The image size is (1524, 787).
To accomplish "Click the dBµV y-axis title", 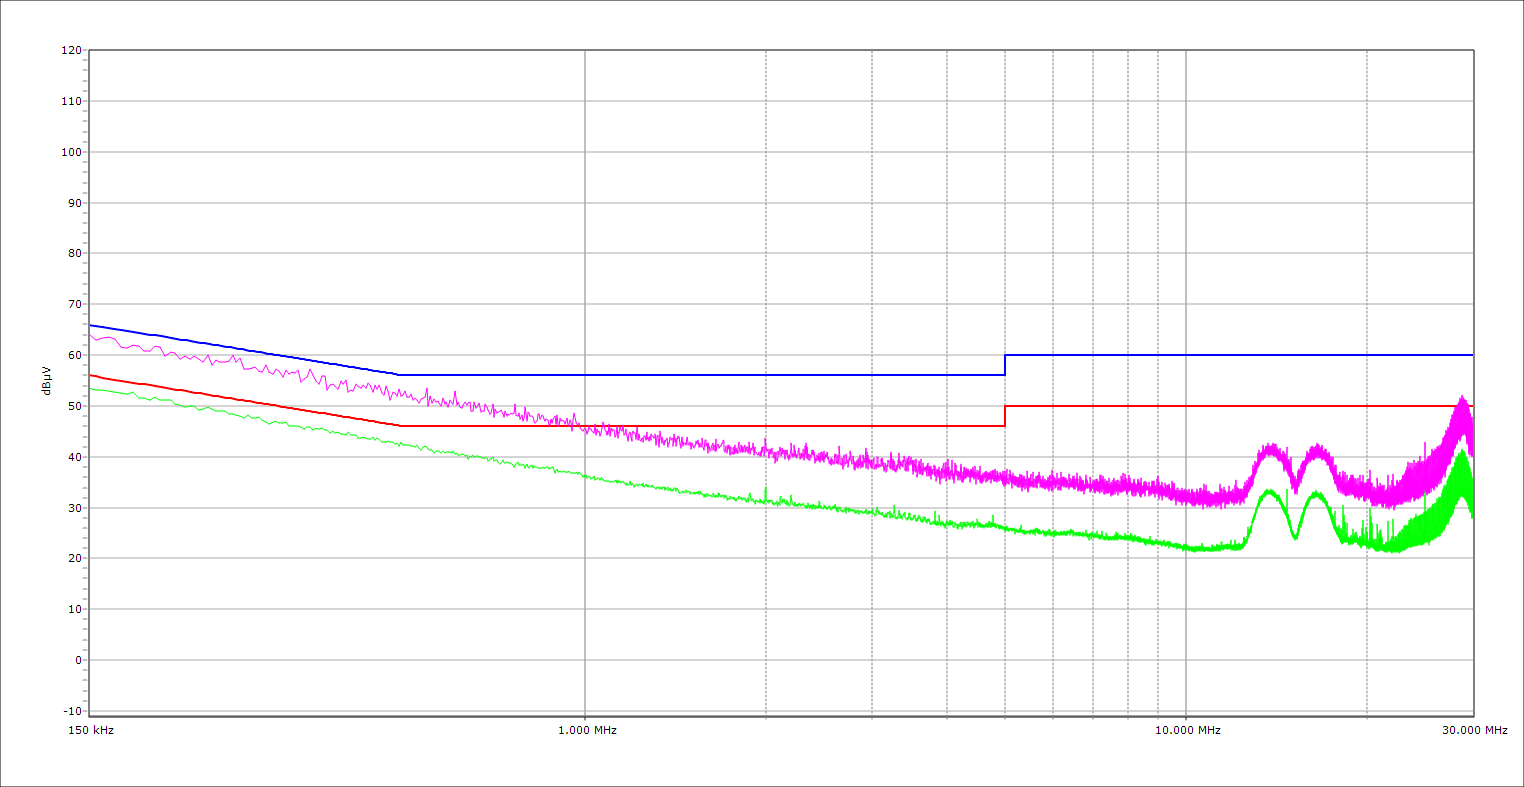I will 47,381.
